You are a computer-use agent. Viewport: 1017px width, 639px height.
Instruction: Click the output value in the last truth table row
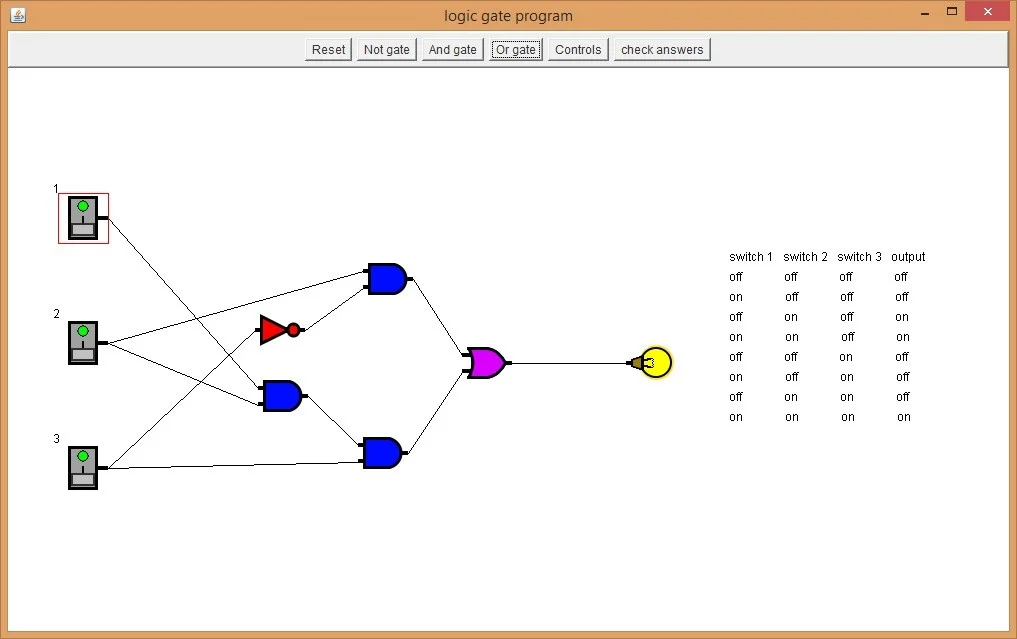[x=903, y=417]
